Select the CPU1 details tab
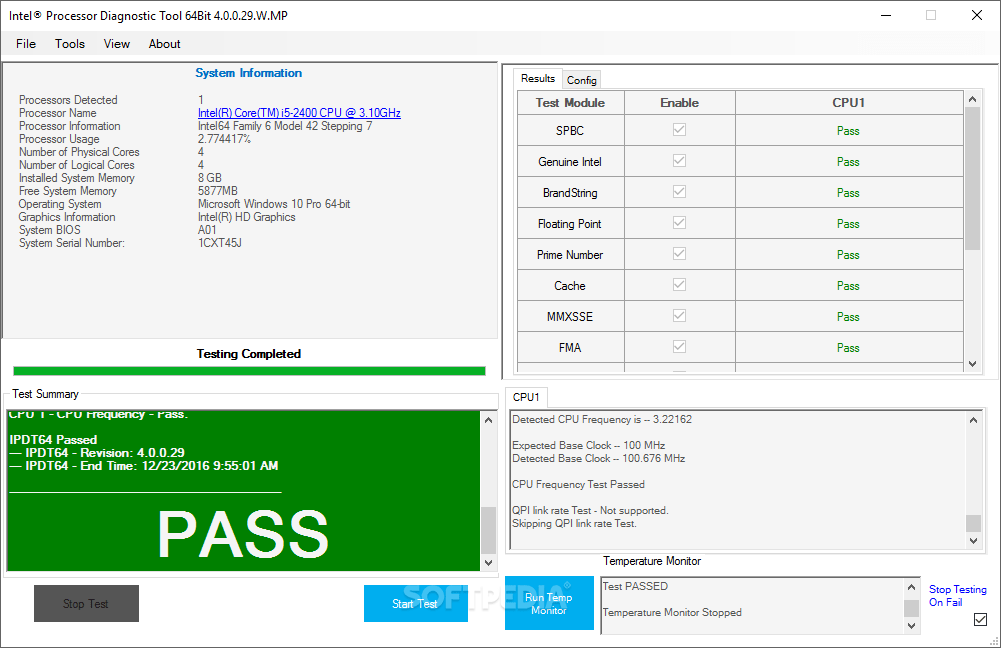 point(526,397)
